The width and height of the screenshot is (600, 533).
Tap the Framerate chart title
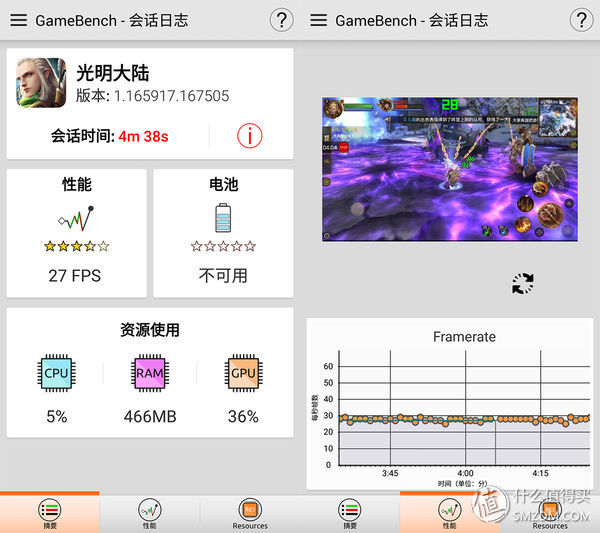464,337
